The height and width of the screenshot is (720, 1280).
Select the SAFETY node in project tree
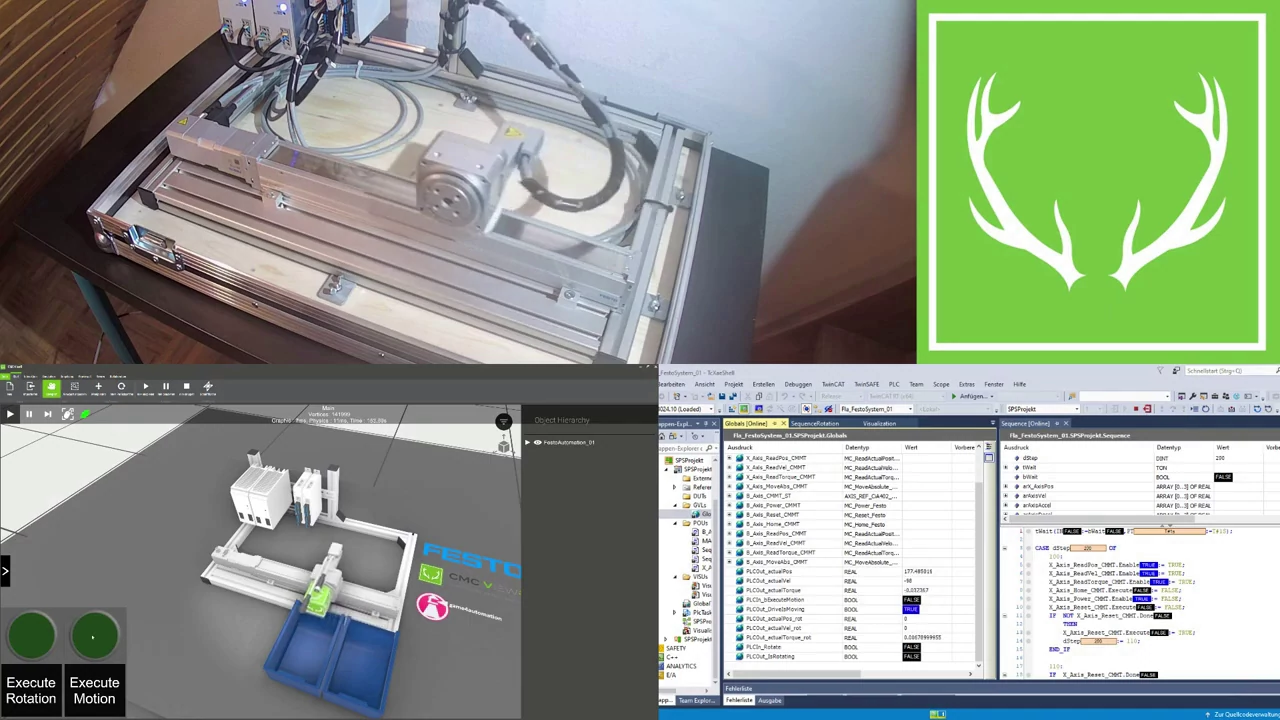676,649
